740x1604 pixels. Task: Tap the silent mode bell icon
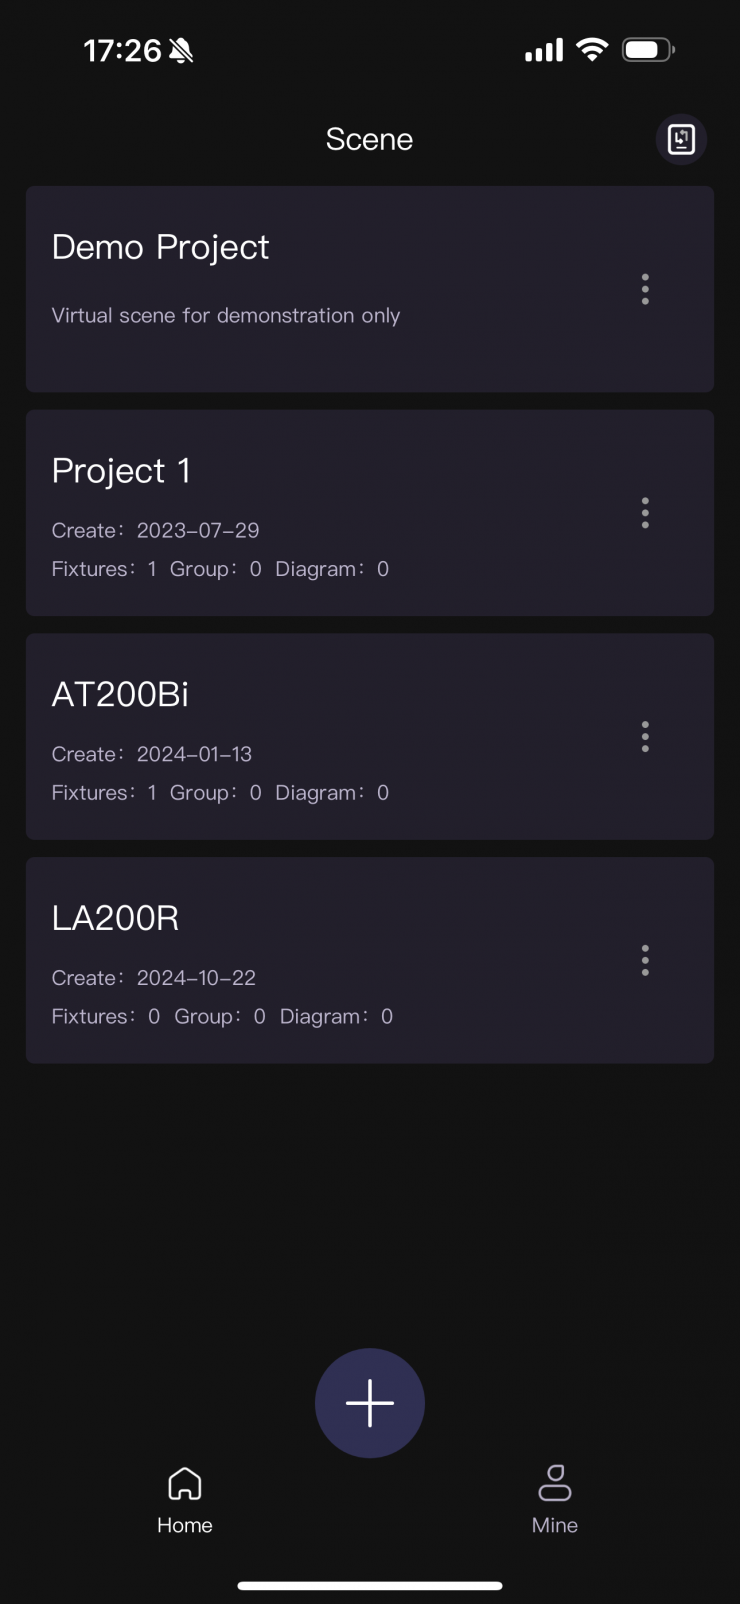coord(181,51)
